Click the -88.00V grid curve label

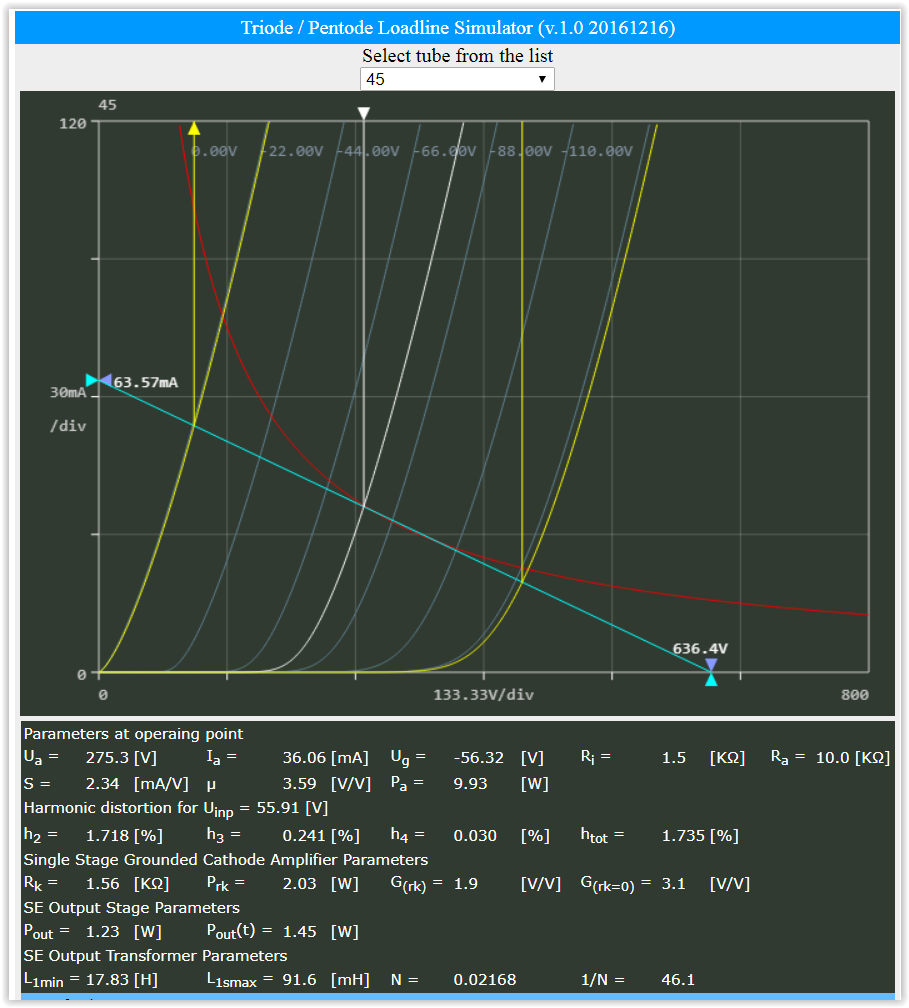521,151
